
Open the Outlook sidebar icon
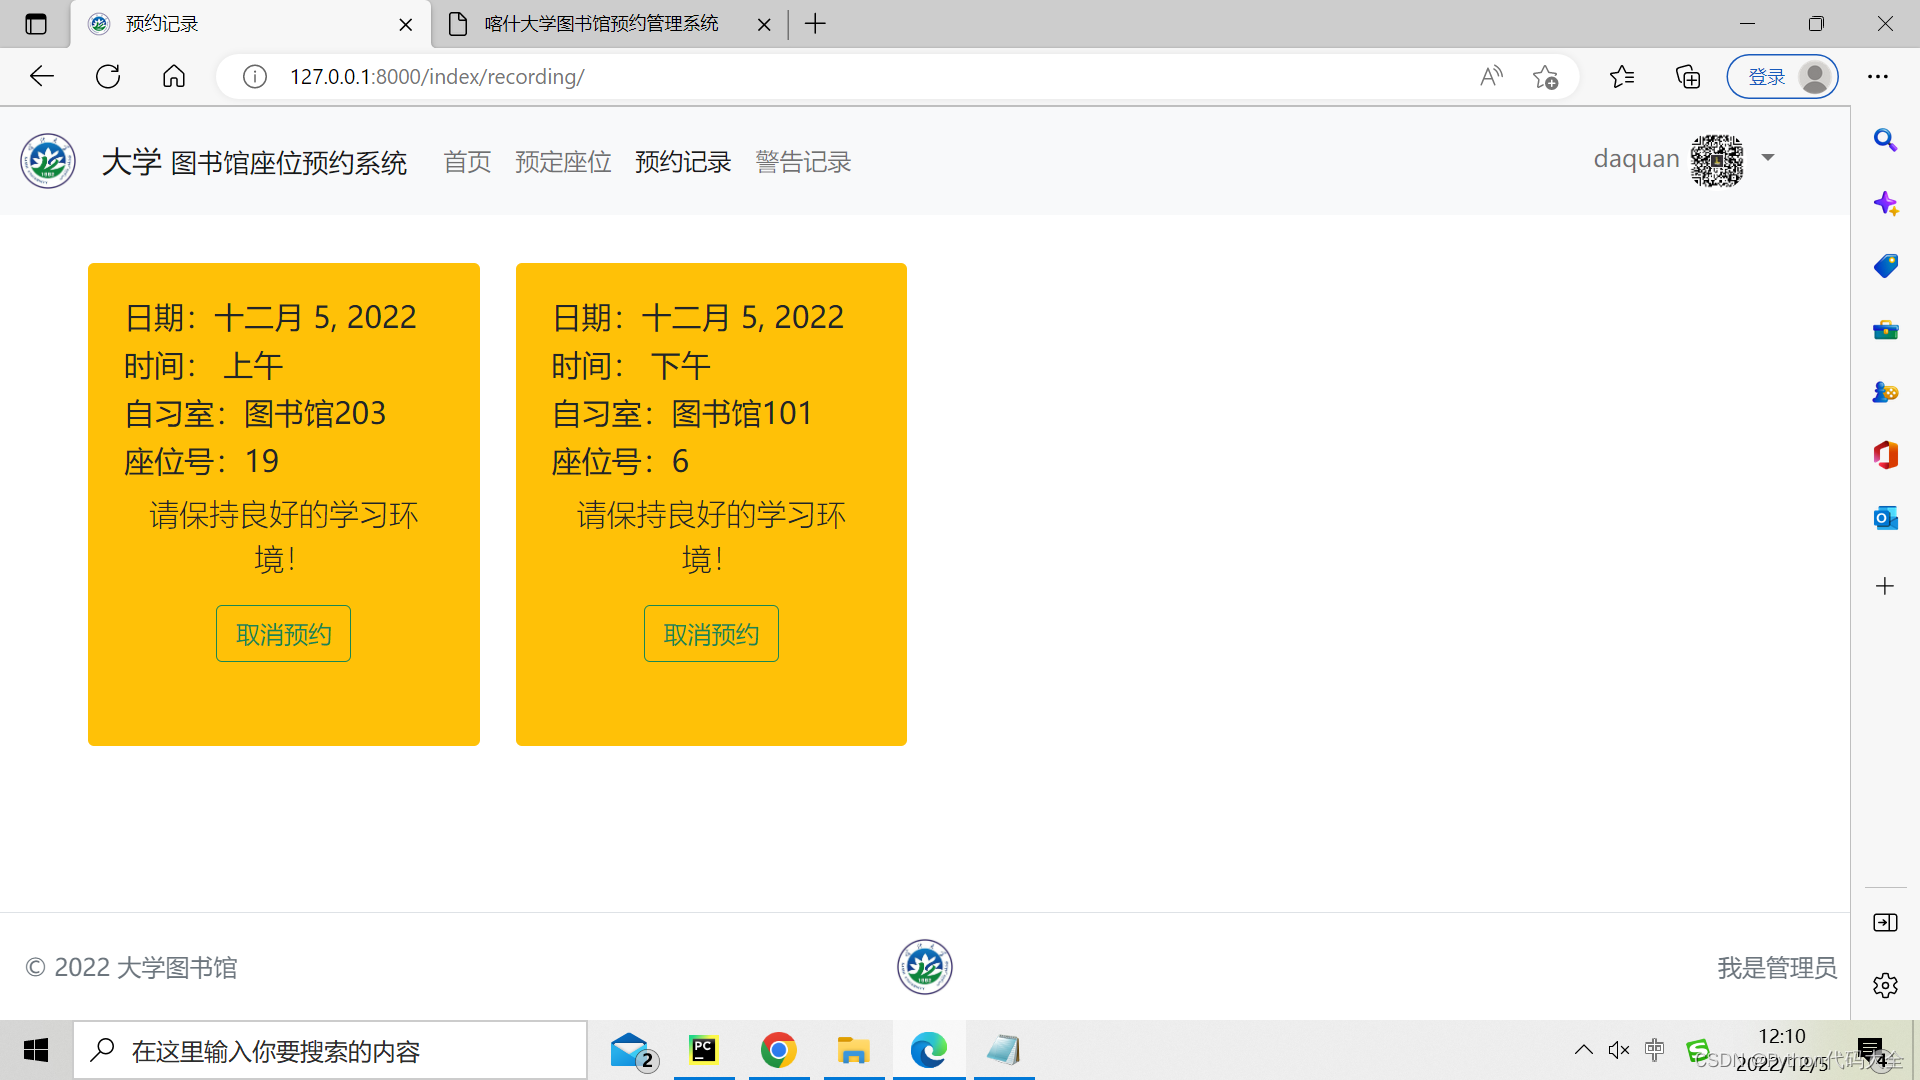click(1885, 518)
